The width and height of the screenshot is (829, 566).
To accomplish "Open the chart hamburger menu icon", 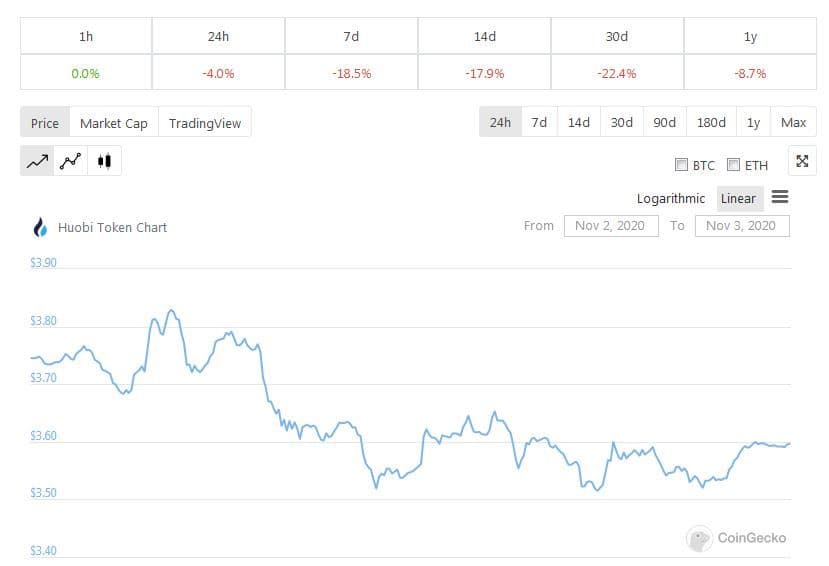I will (780, 198).
